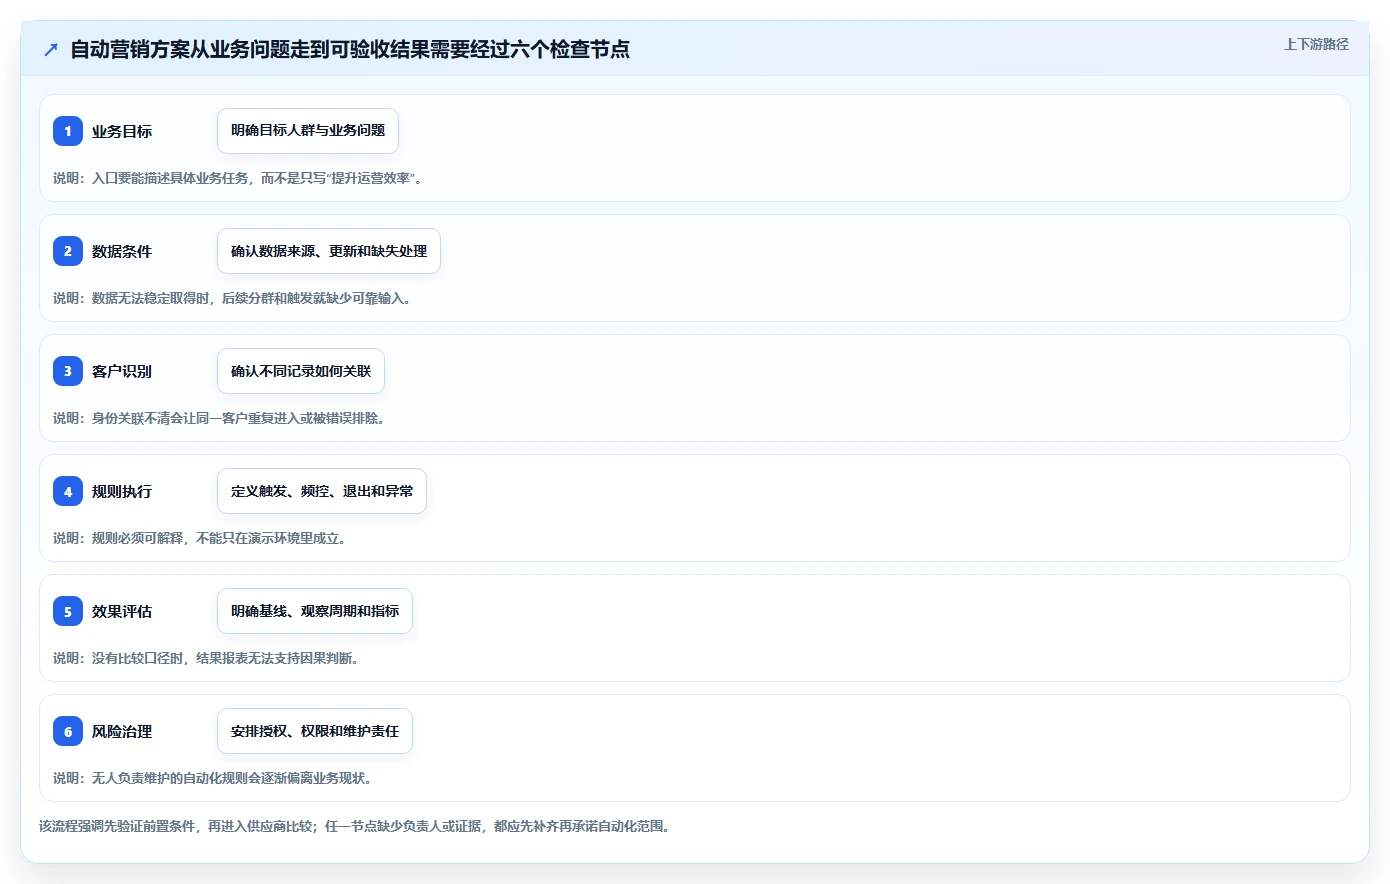
Task: Click the 客户识别 step title
Action: [122, 371]
